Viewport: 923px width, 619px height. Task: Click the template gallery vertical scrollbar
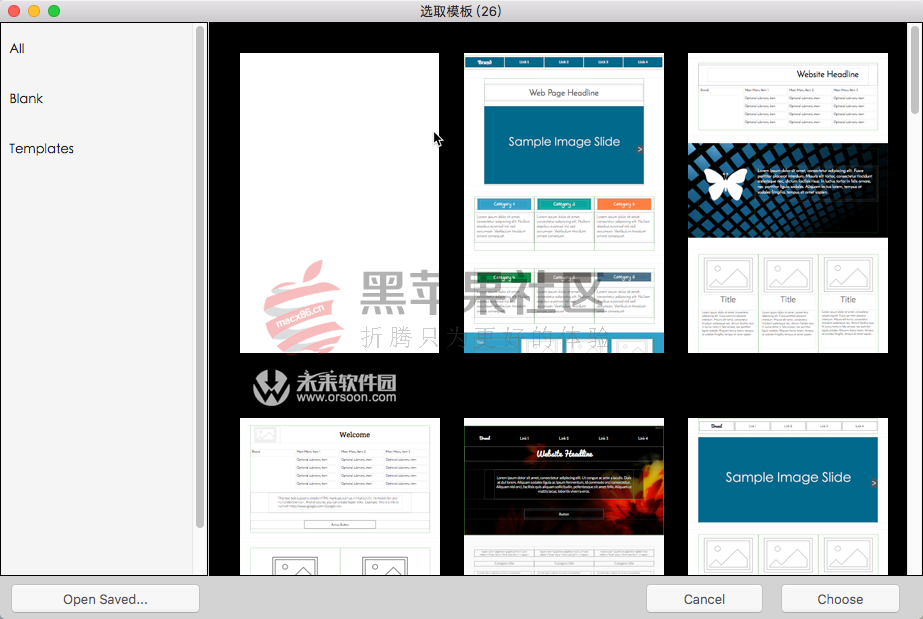[x=915, y=69]
